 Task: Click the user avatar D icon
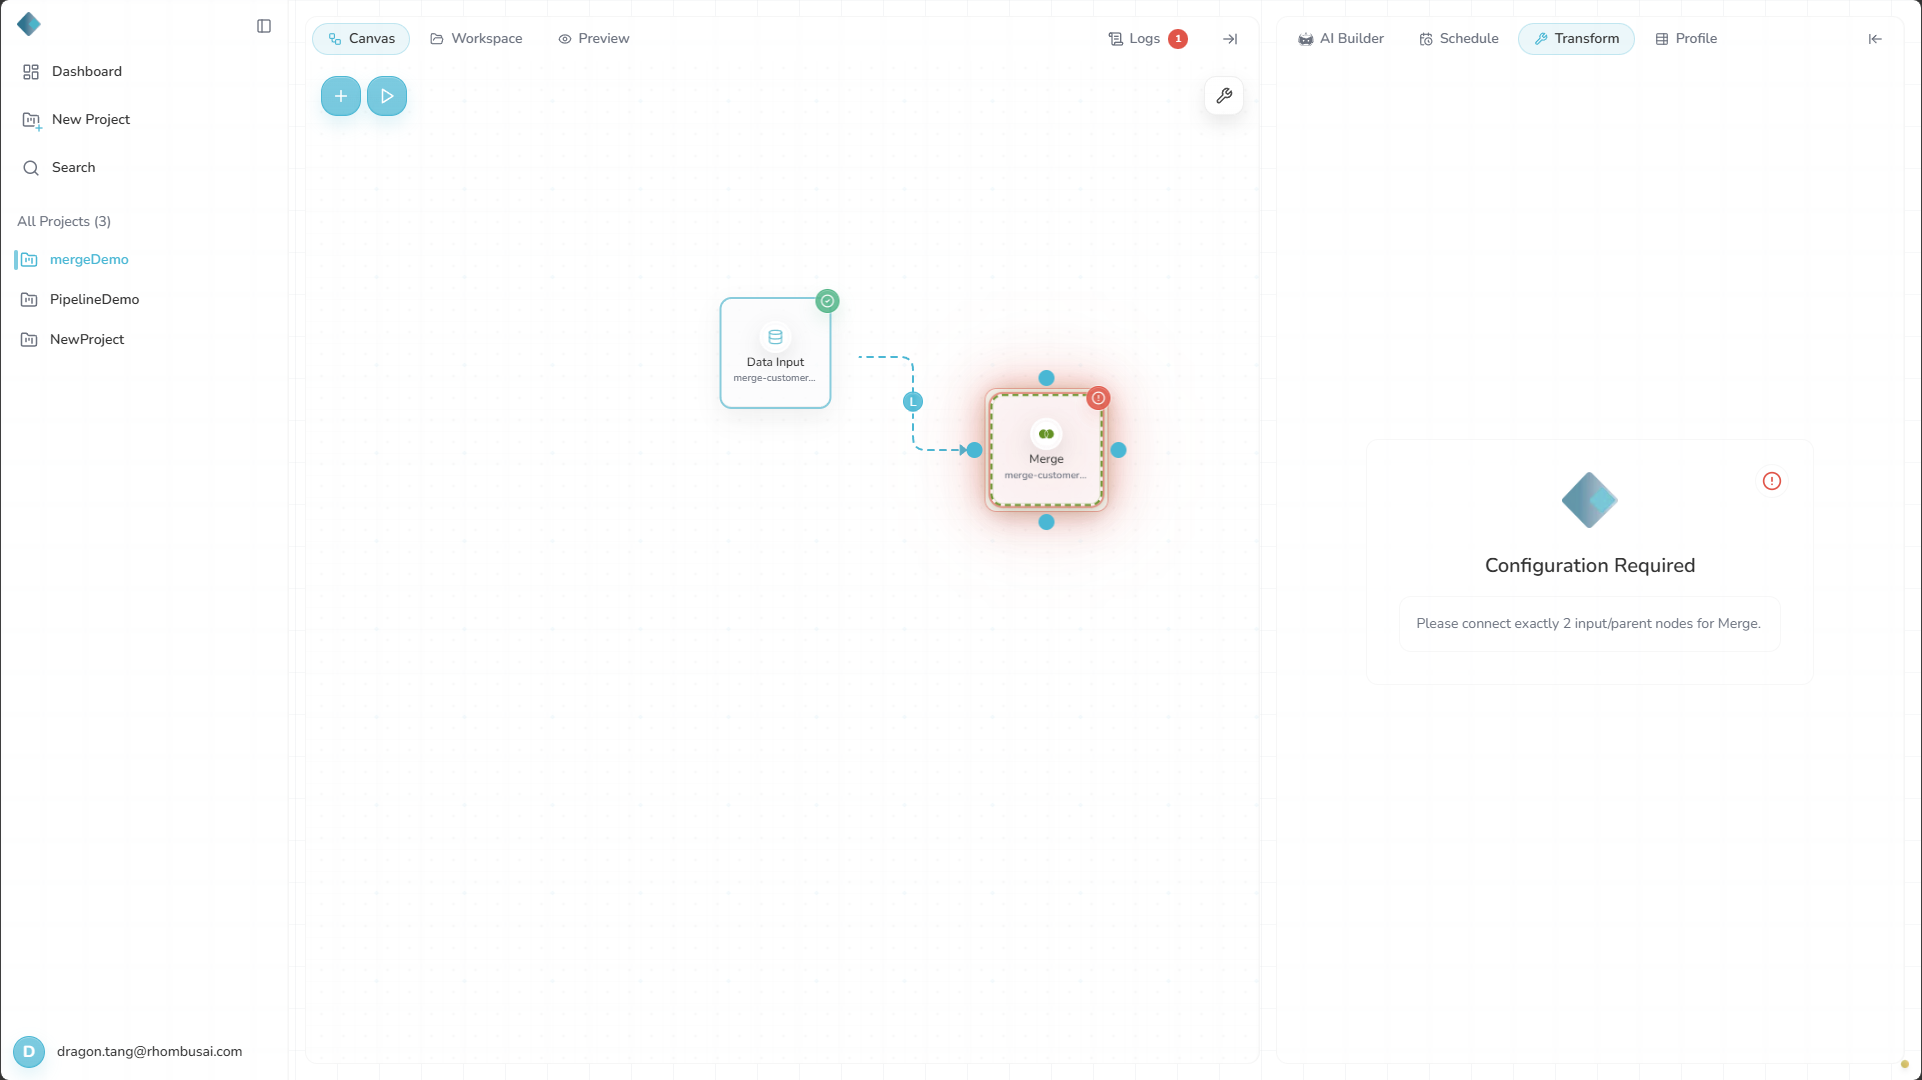pos(29,1052)
